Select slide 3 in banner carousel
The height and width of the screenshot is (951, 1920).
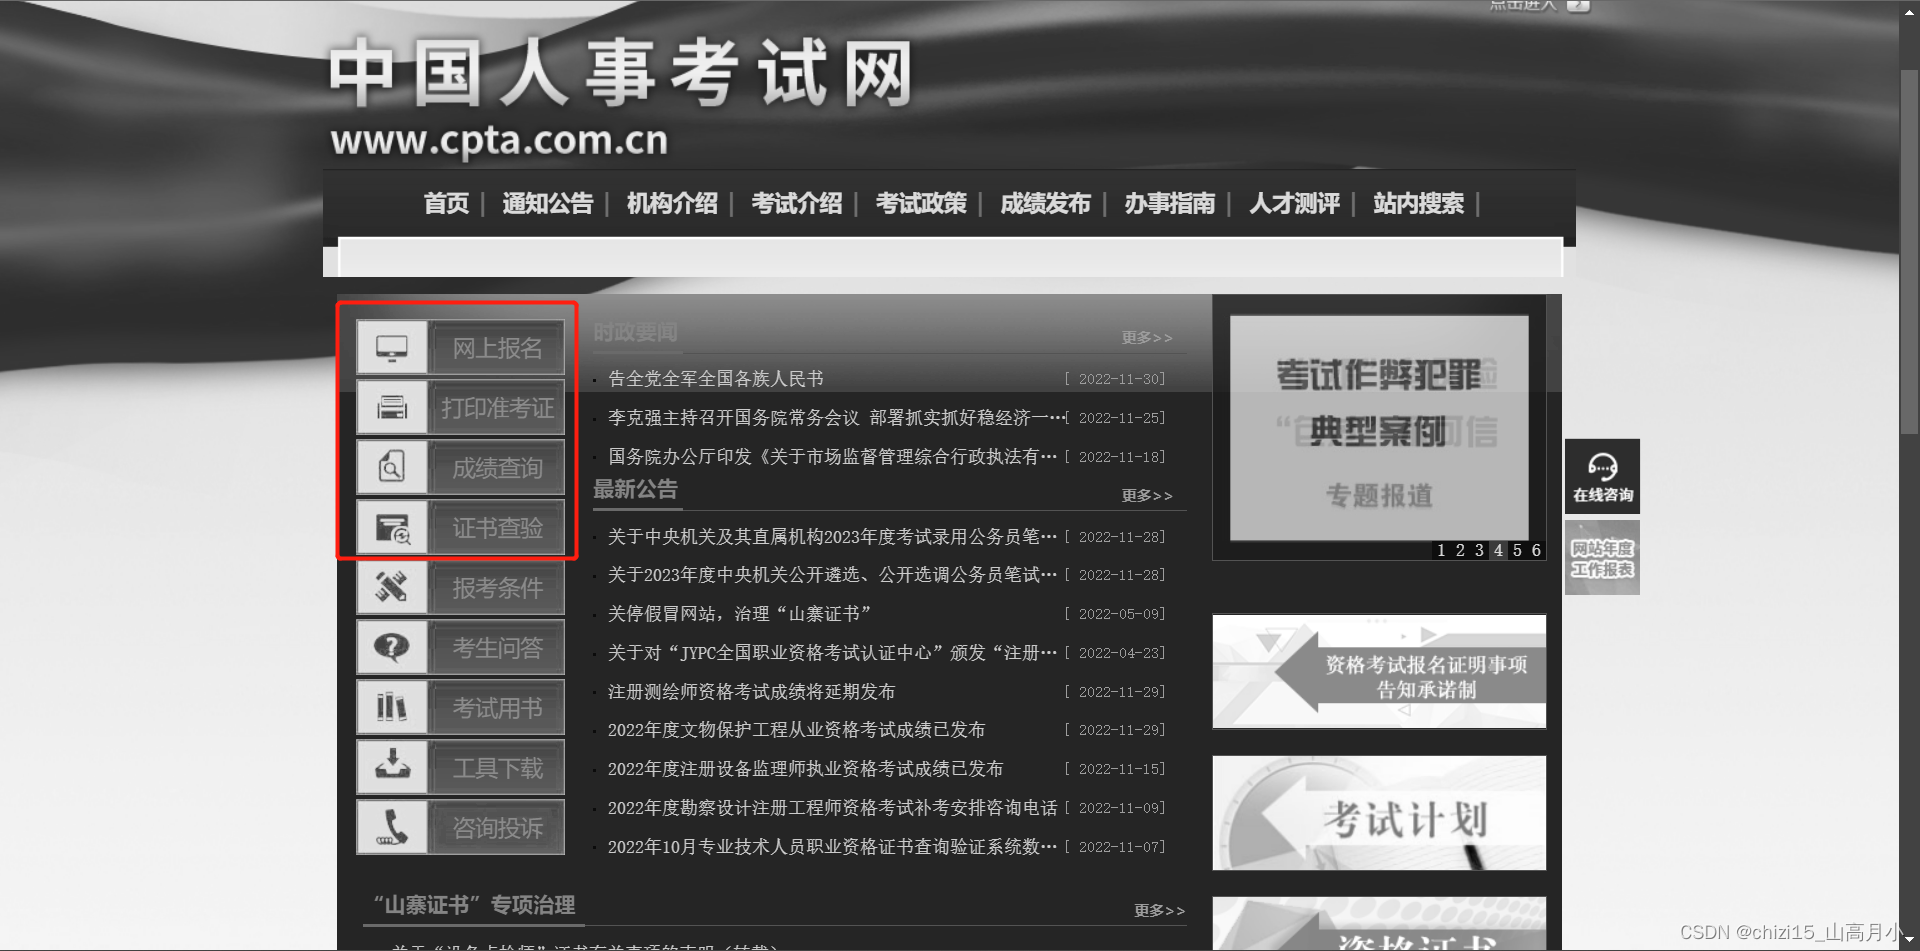[1479, 550]
